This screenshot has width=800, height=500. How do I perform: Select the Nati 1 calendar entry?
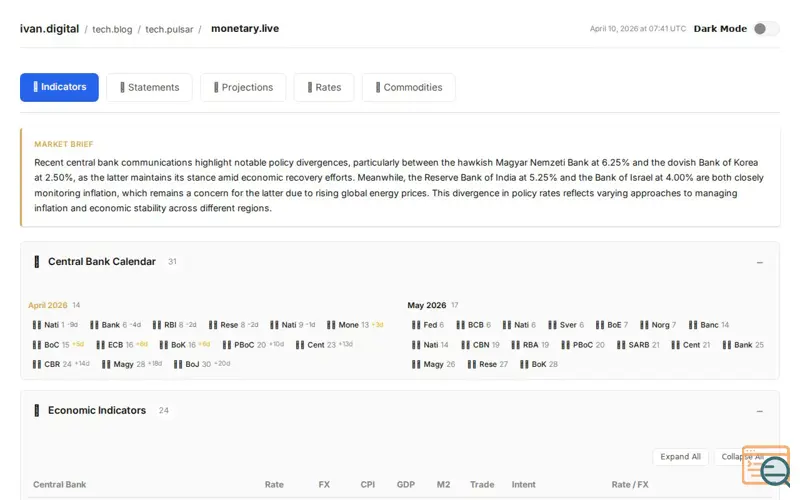click(55, 325)
